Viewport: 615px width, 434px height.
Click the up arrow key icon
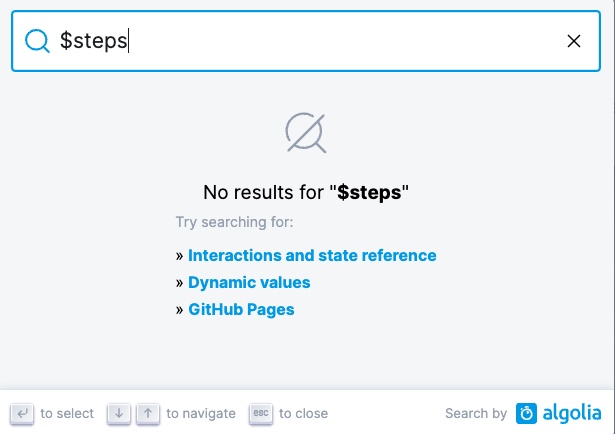pyautogui.click(x=147, y=413)
